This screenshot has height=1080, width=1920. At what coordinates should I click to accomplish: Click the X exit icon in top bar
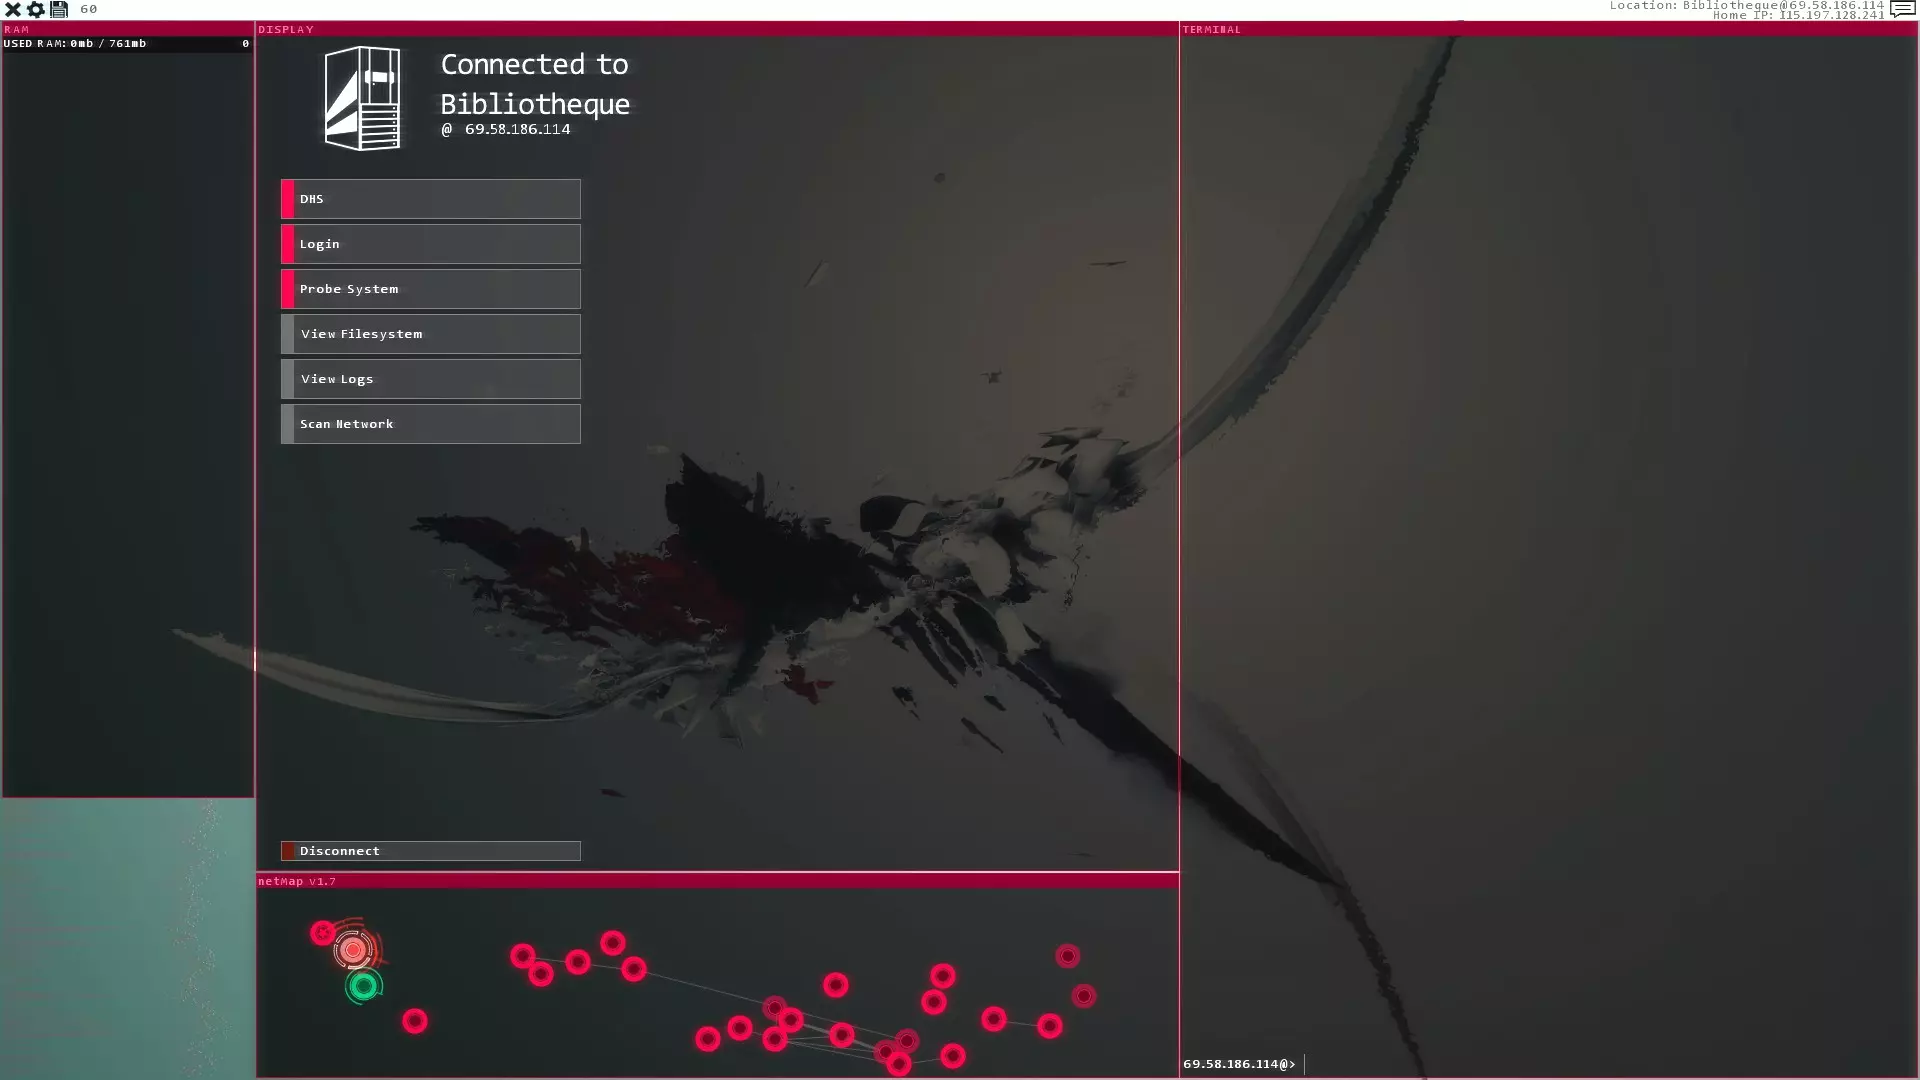(13, 9)
